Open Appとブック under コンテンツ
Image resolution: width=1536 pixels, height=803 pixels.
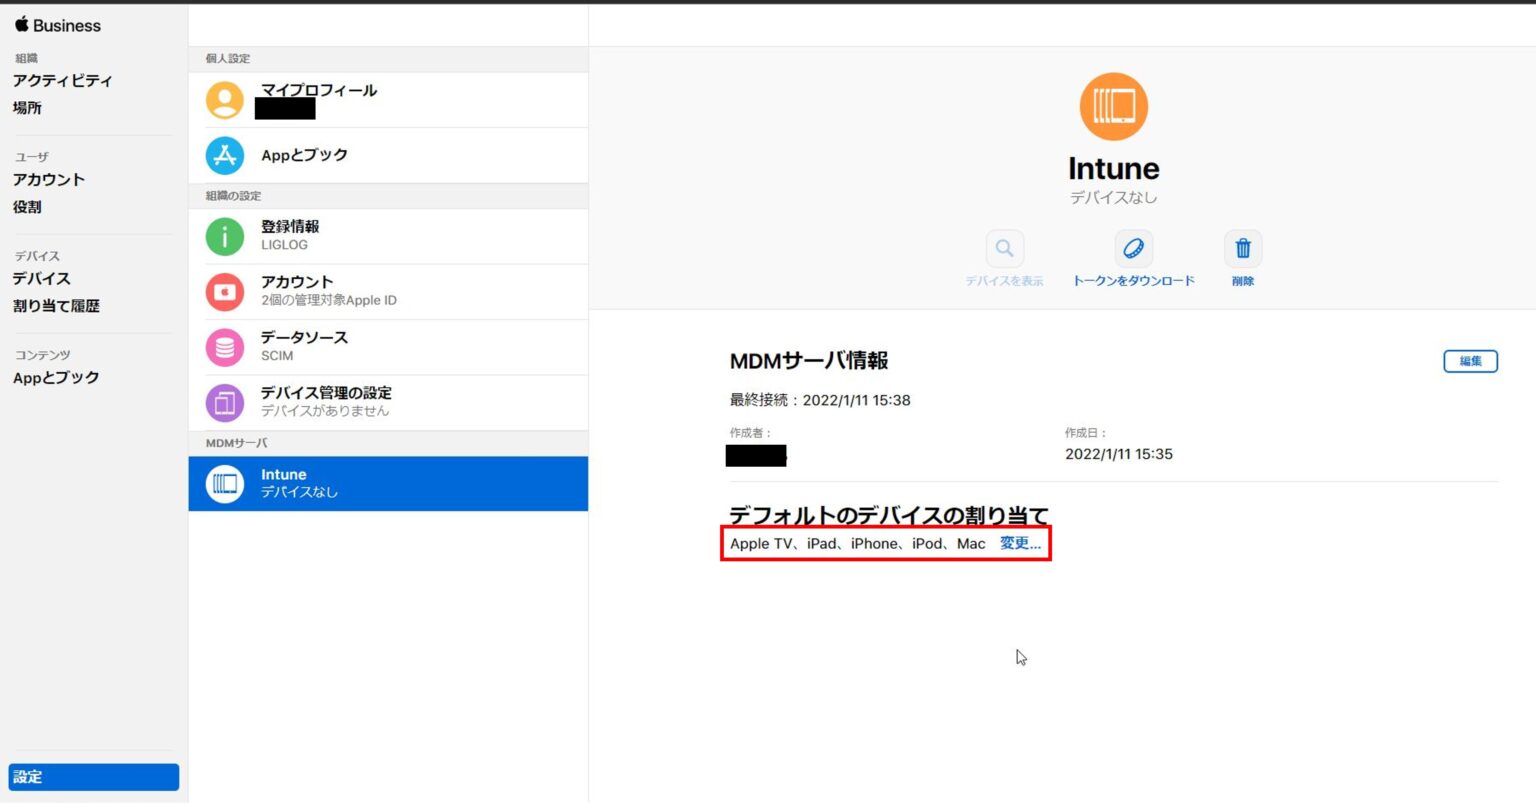point(56,377)
